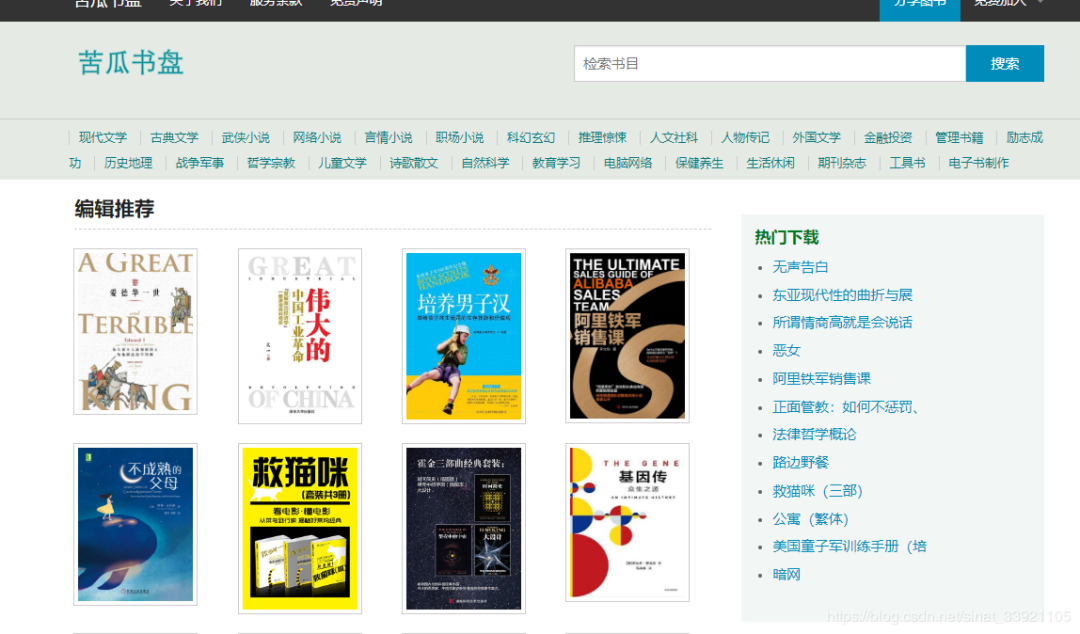Click the 搜索 search button
Image resolution: width=1080 pixels, height=634 pixels.
coord(1005,63)
